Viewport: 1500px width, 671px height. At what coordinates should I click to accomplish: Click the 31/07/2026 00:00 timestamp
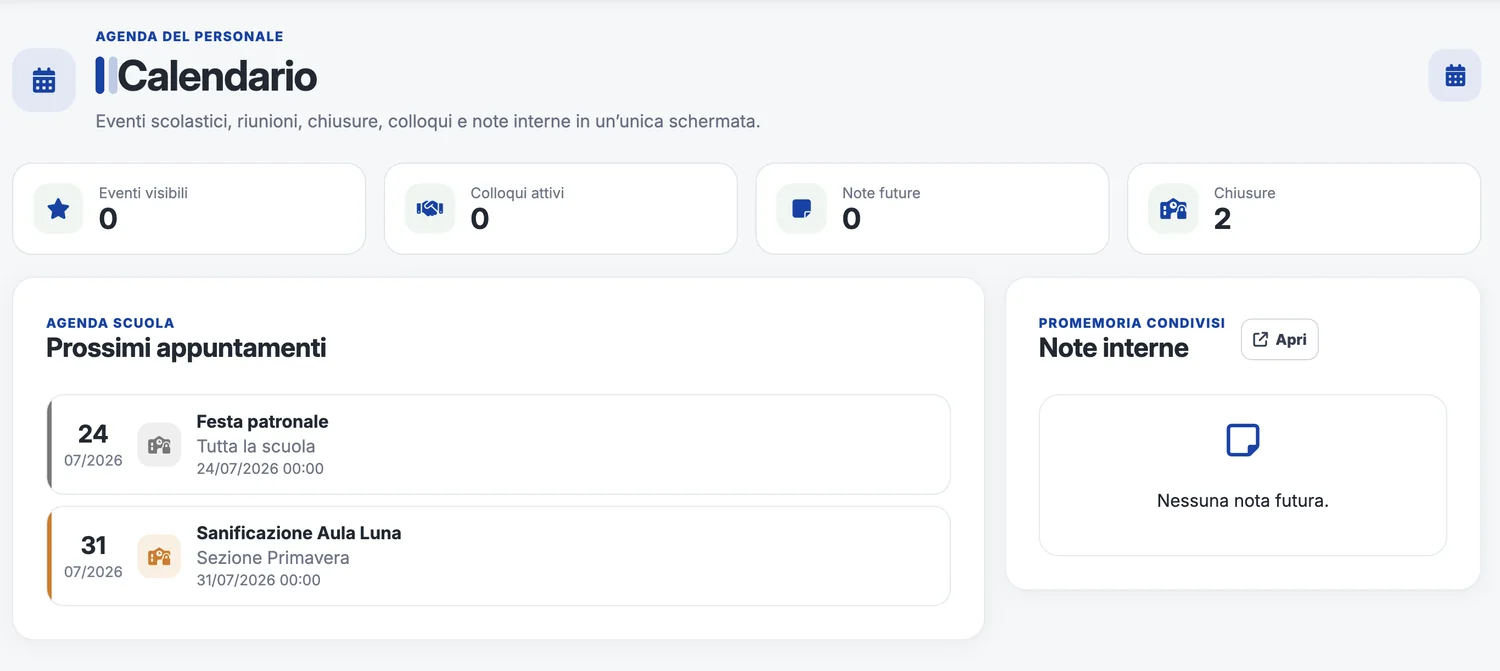tap(259, 580)
